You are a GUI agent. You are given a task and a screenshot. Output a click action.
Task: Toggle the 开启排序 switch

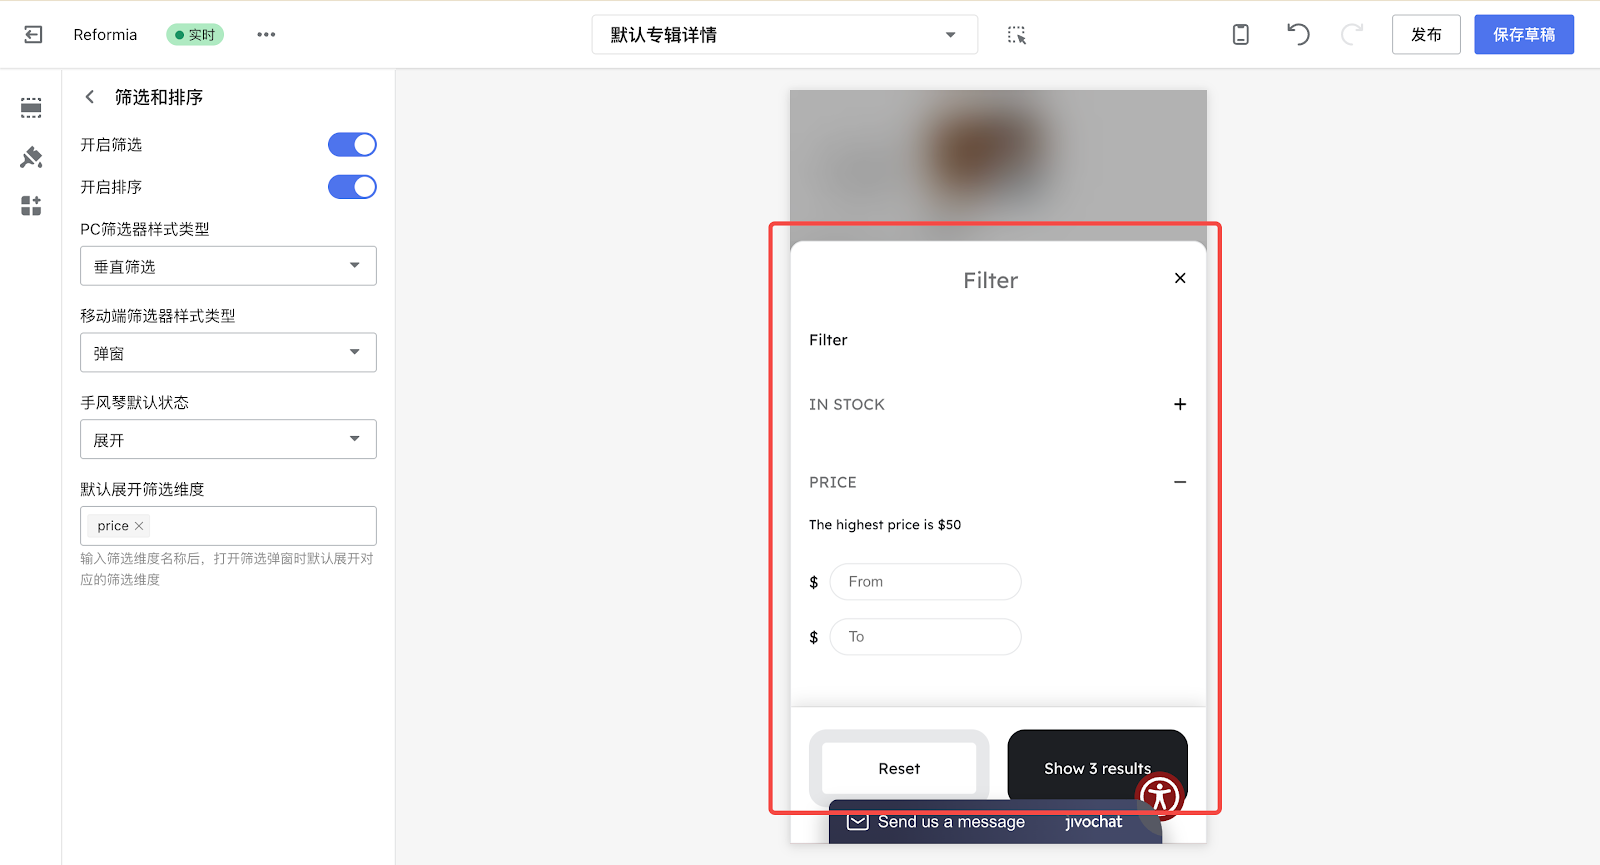point(352,187)
